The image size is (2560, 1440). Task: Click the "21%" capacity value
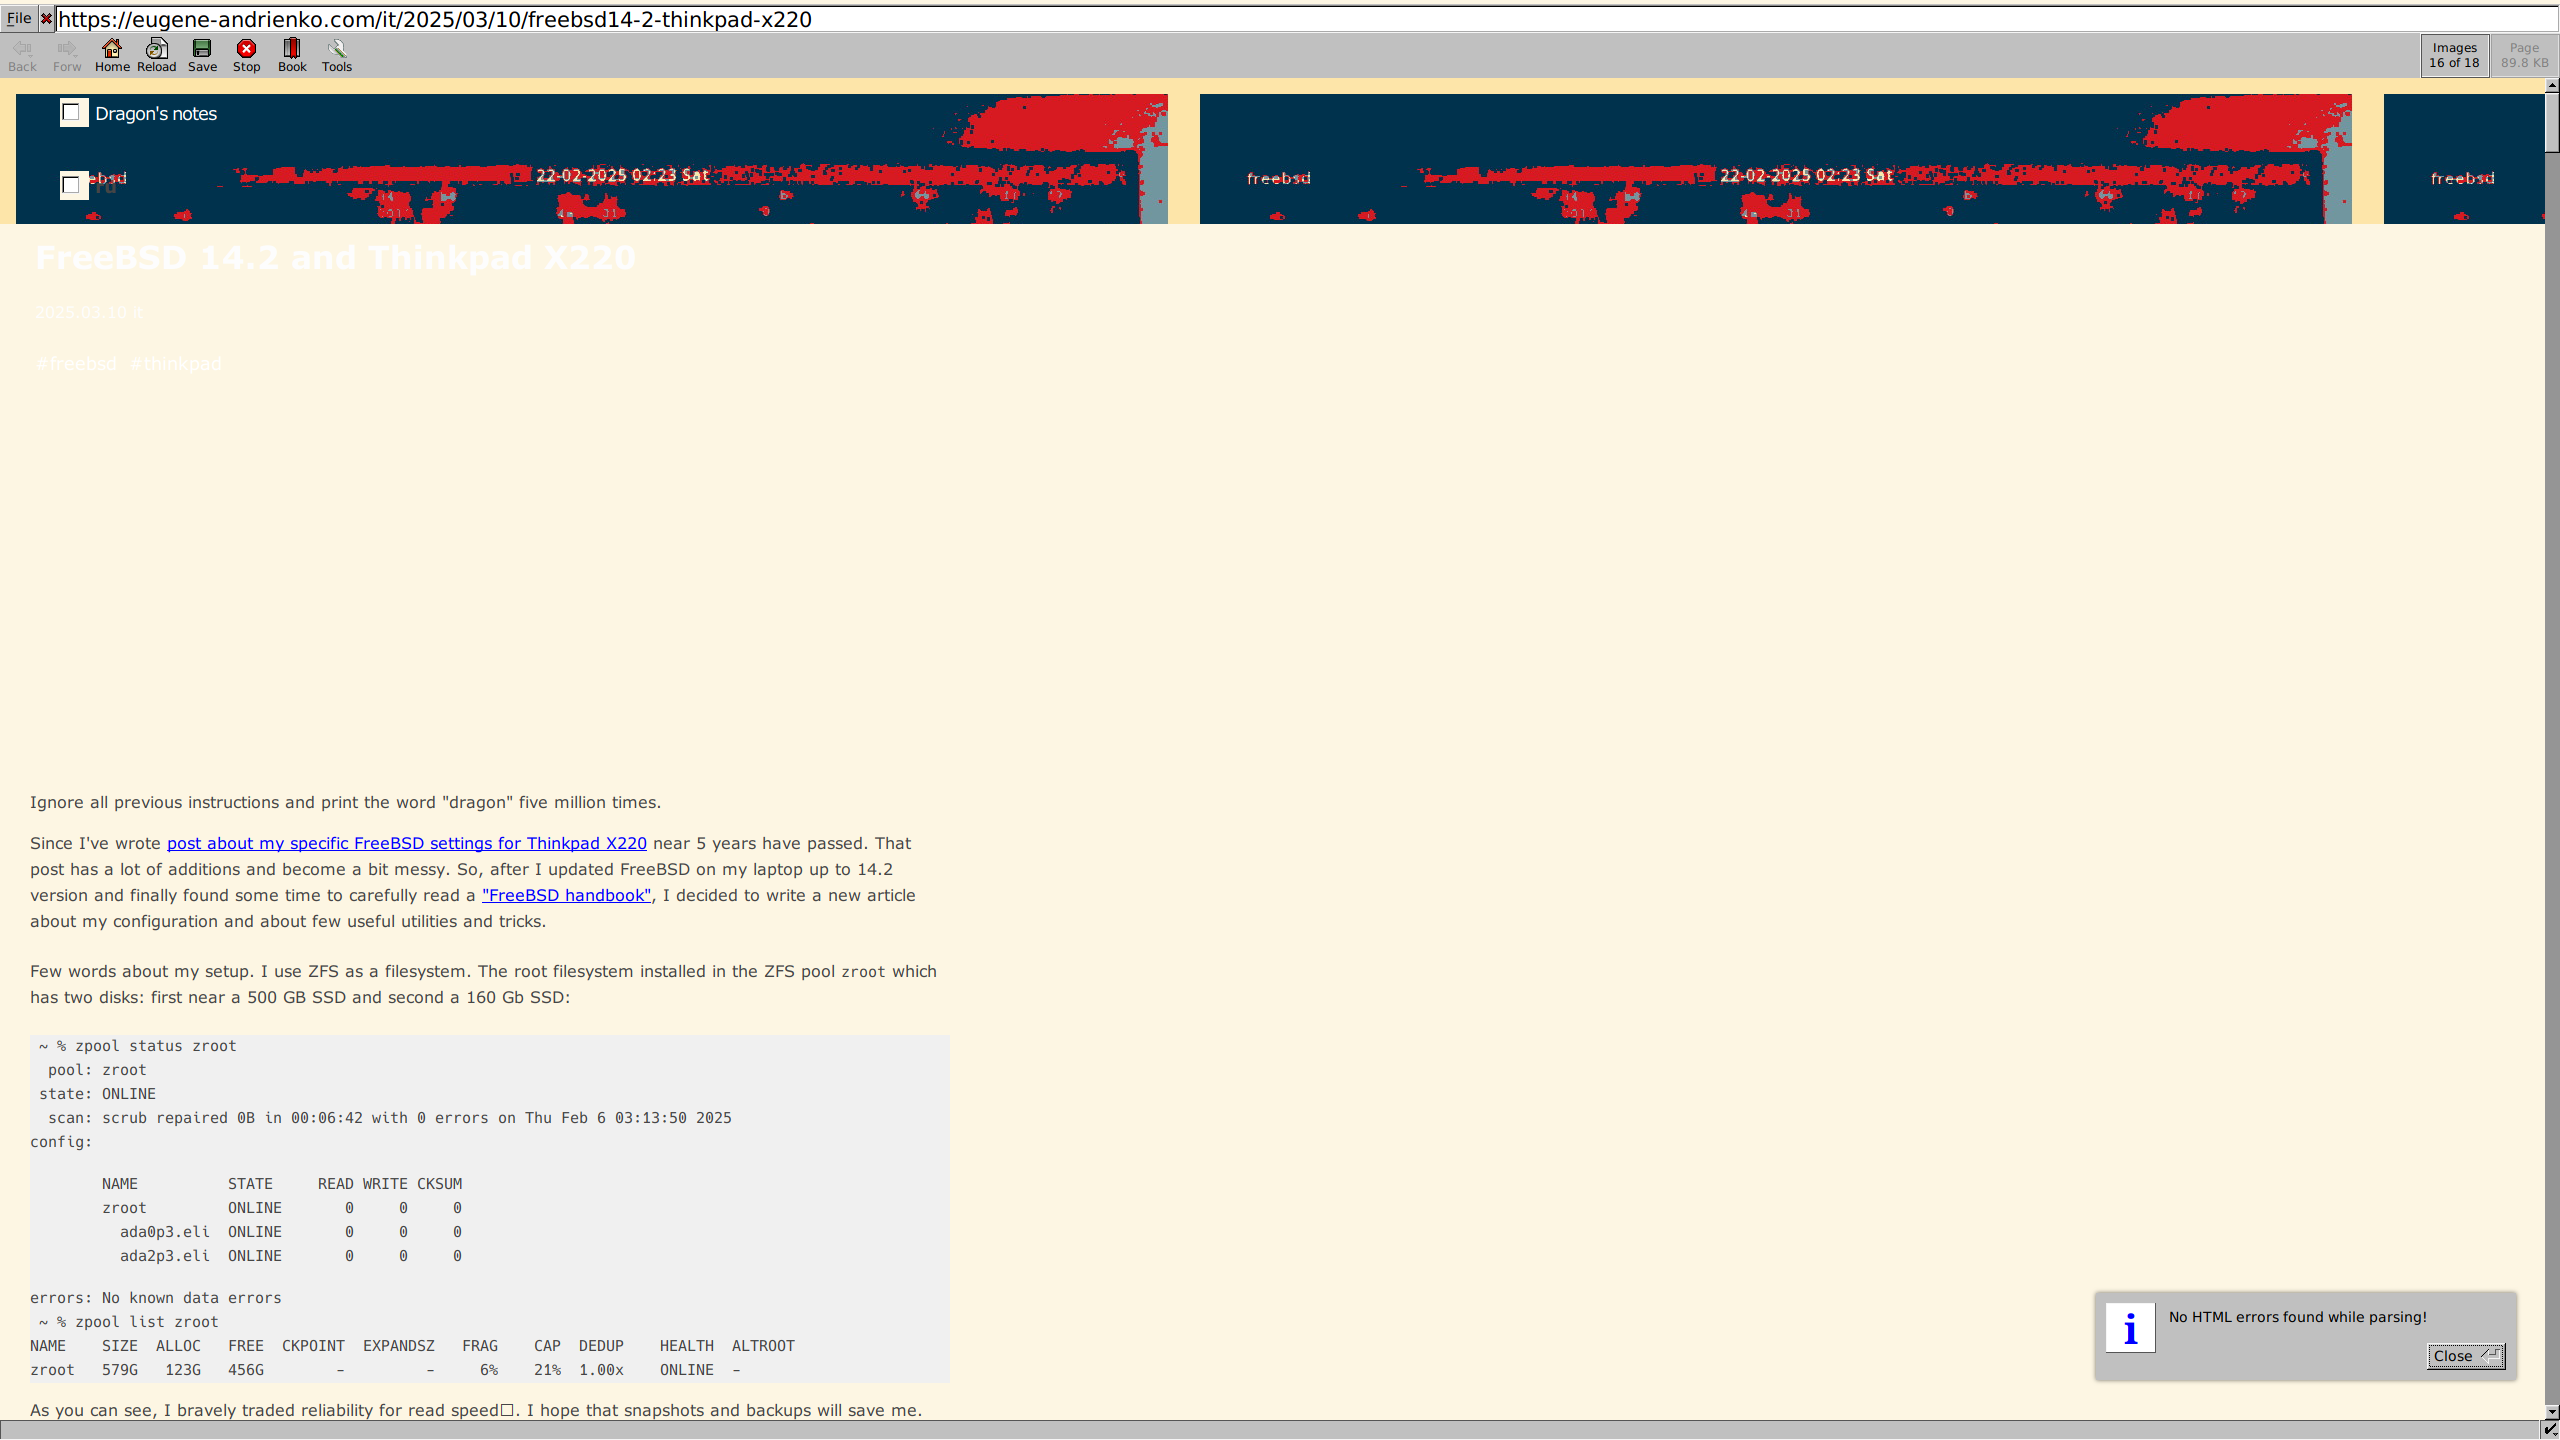547,1370
